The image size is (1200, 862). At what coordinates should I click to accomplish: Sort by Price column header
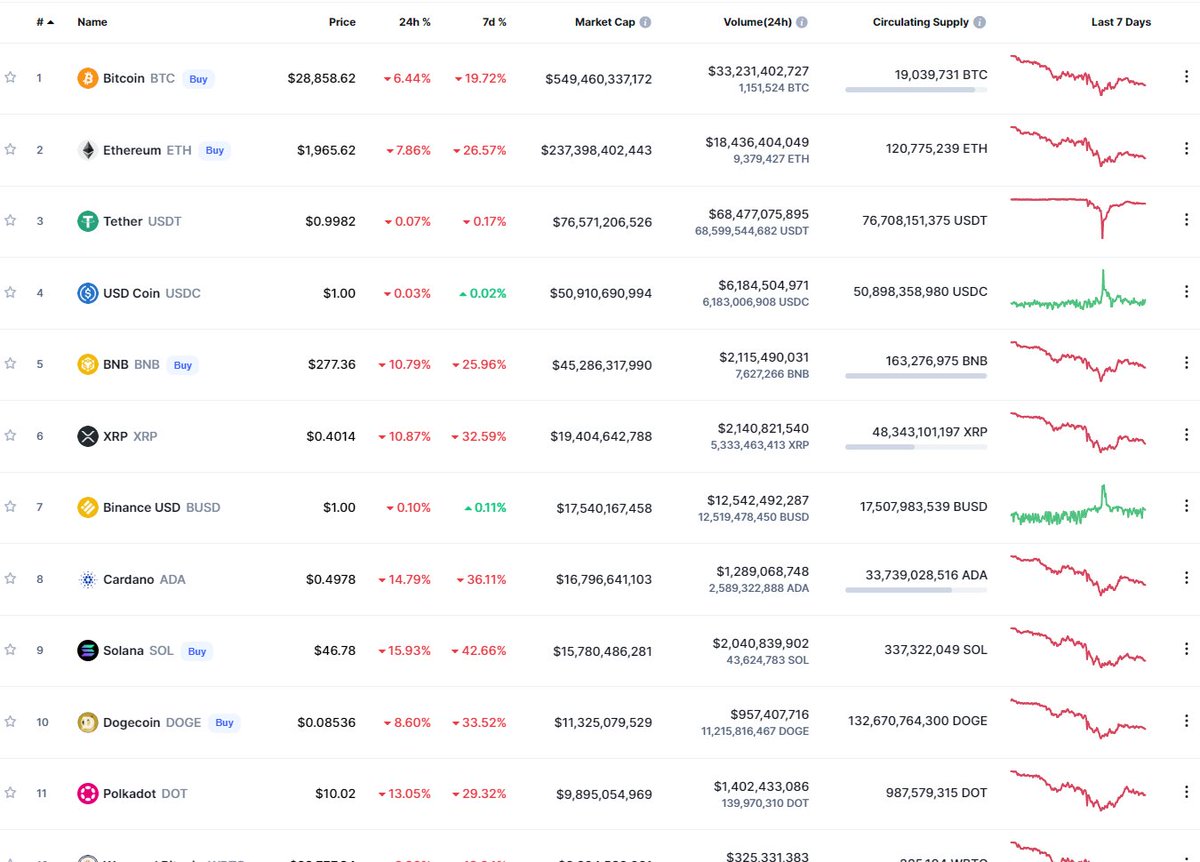[x=342, y=22]
